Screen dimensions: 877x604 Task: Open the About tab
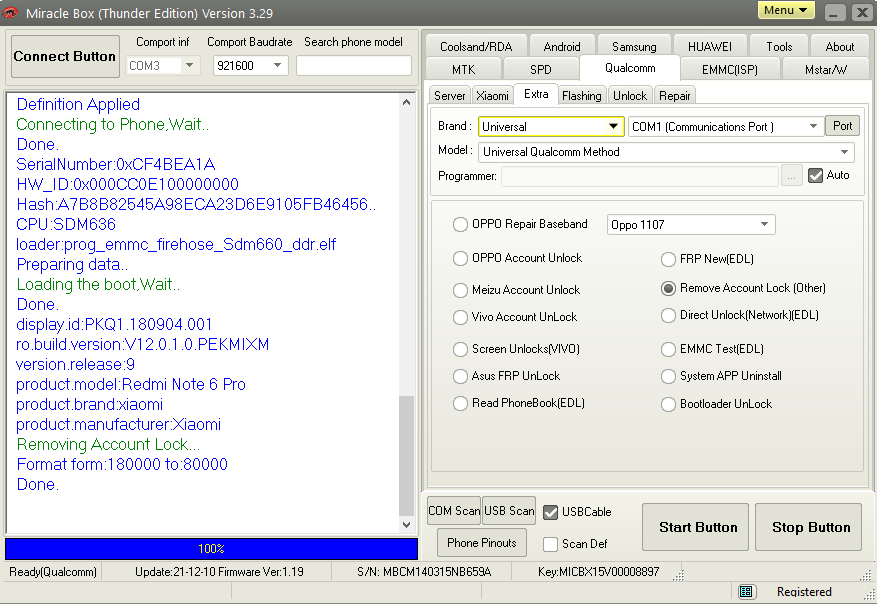839,46
